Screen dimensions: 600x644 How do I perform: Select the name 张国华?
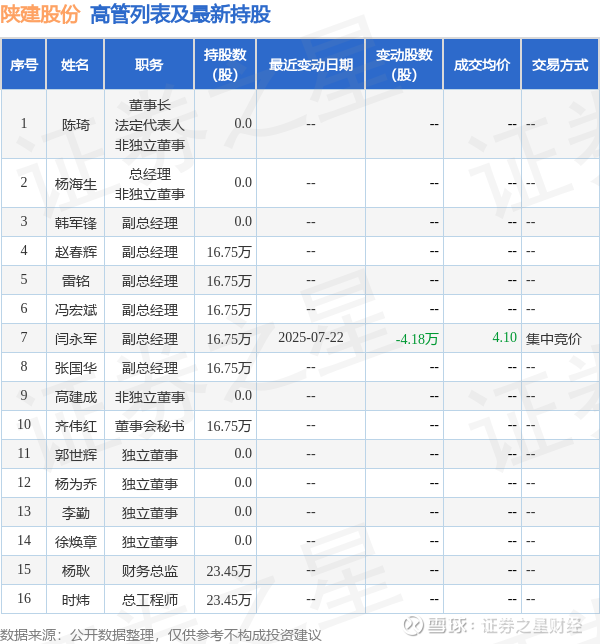point(76,368)
